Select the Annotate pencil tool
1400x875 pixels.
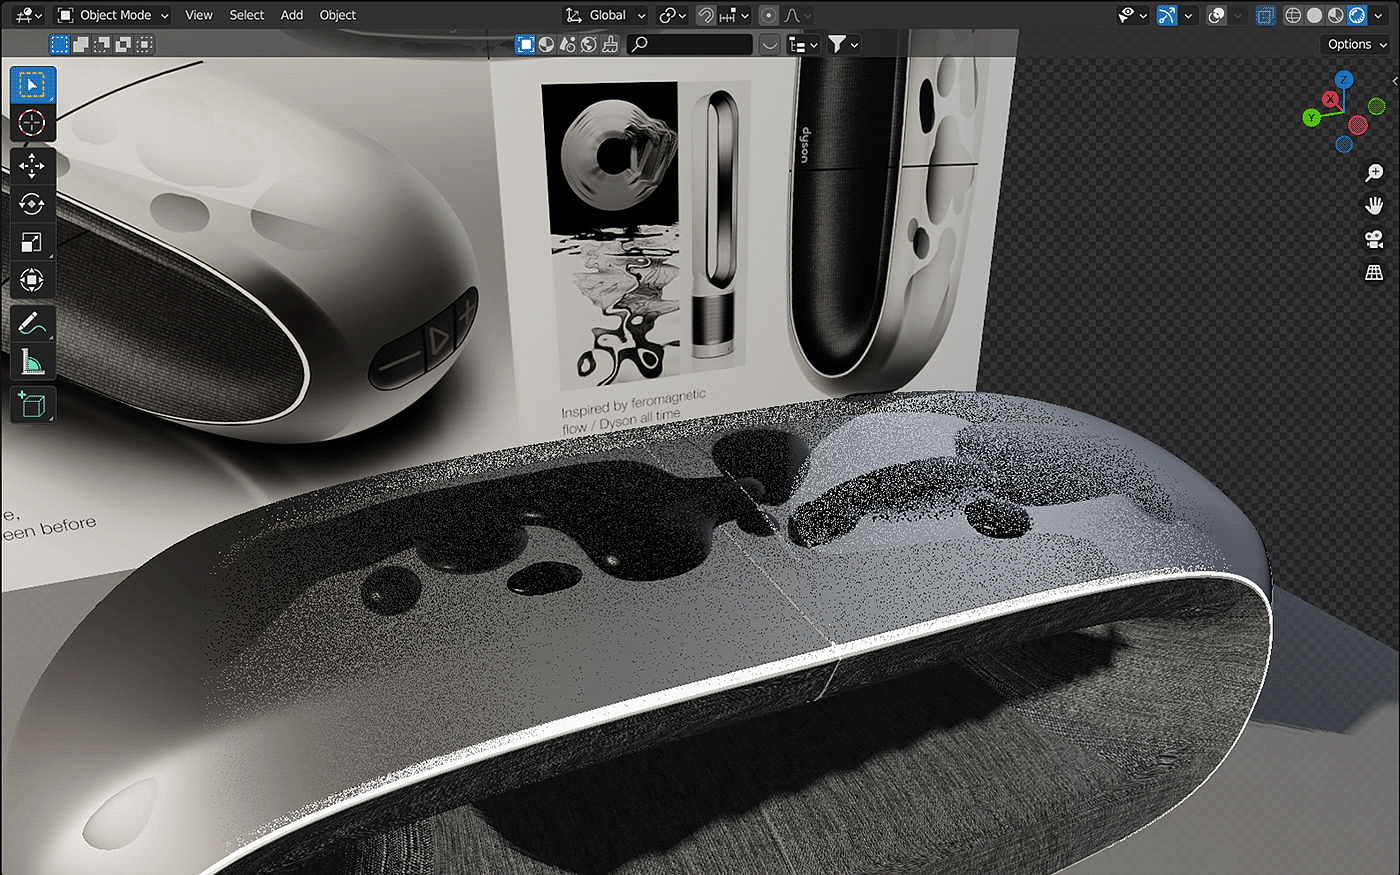click(32, 323)
